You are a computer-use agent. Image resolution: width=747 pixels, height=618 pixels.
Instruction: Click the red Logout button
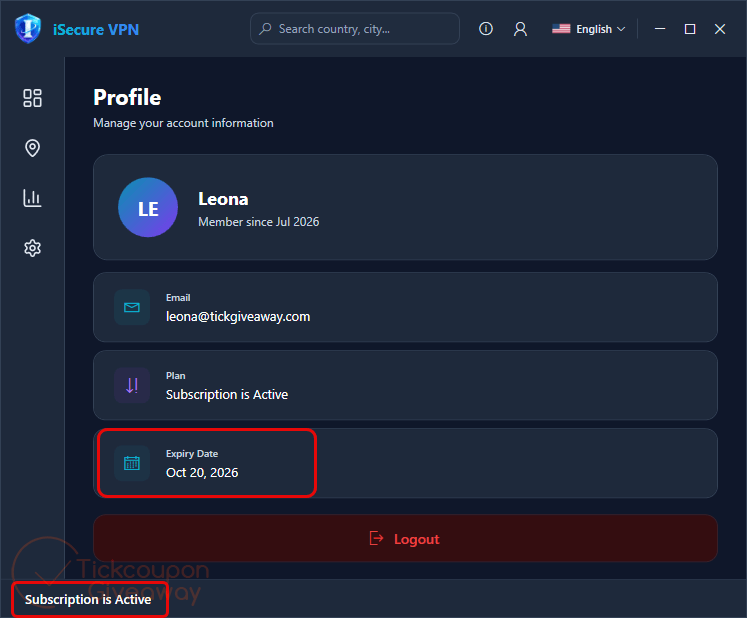[x=405, y=538]
